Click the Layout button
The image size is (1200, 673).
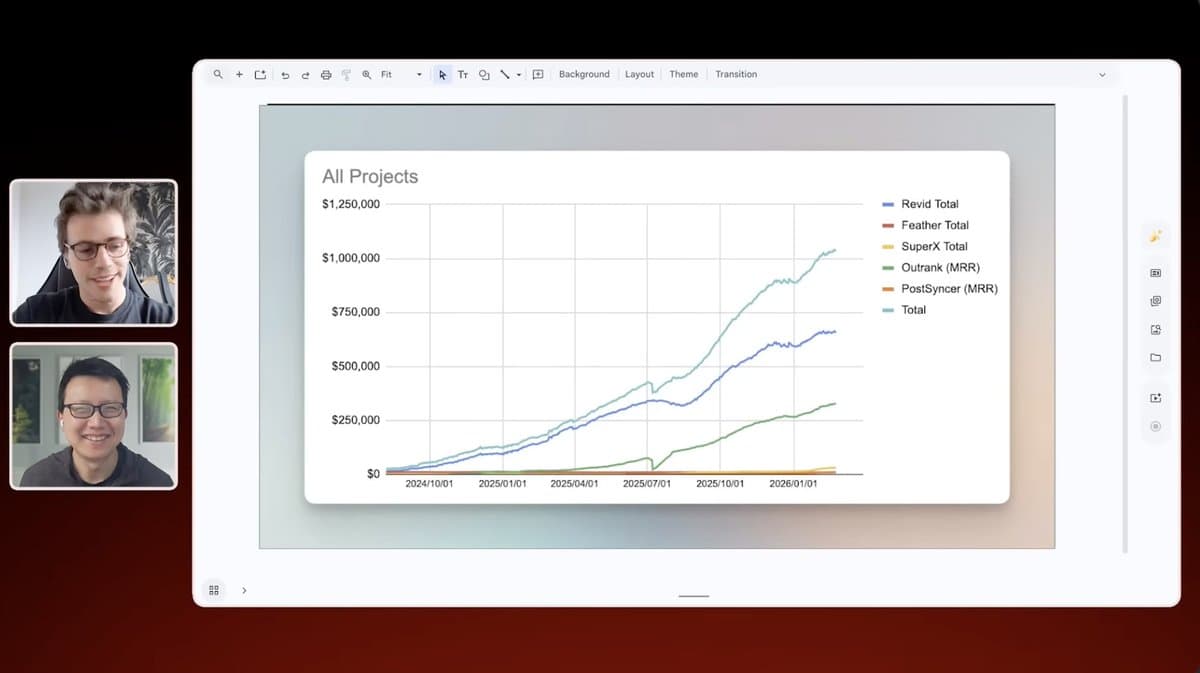point(639,74)
